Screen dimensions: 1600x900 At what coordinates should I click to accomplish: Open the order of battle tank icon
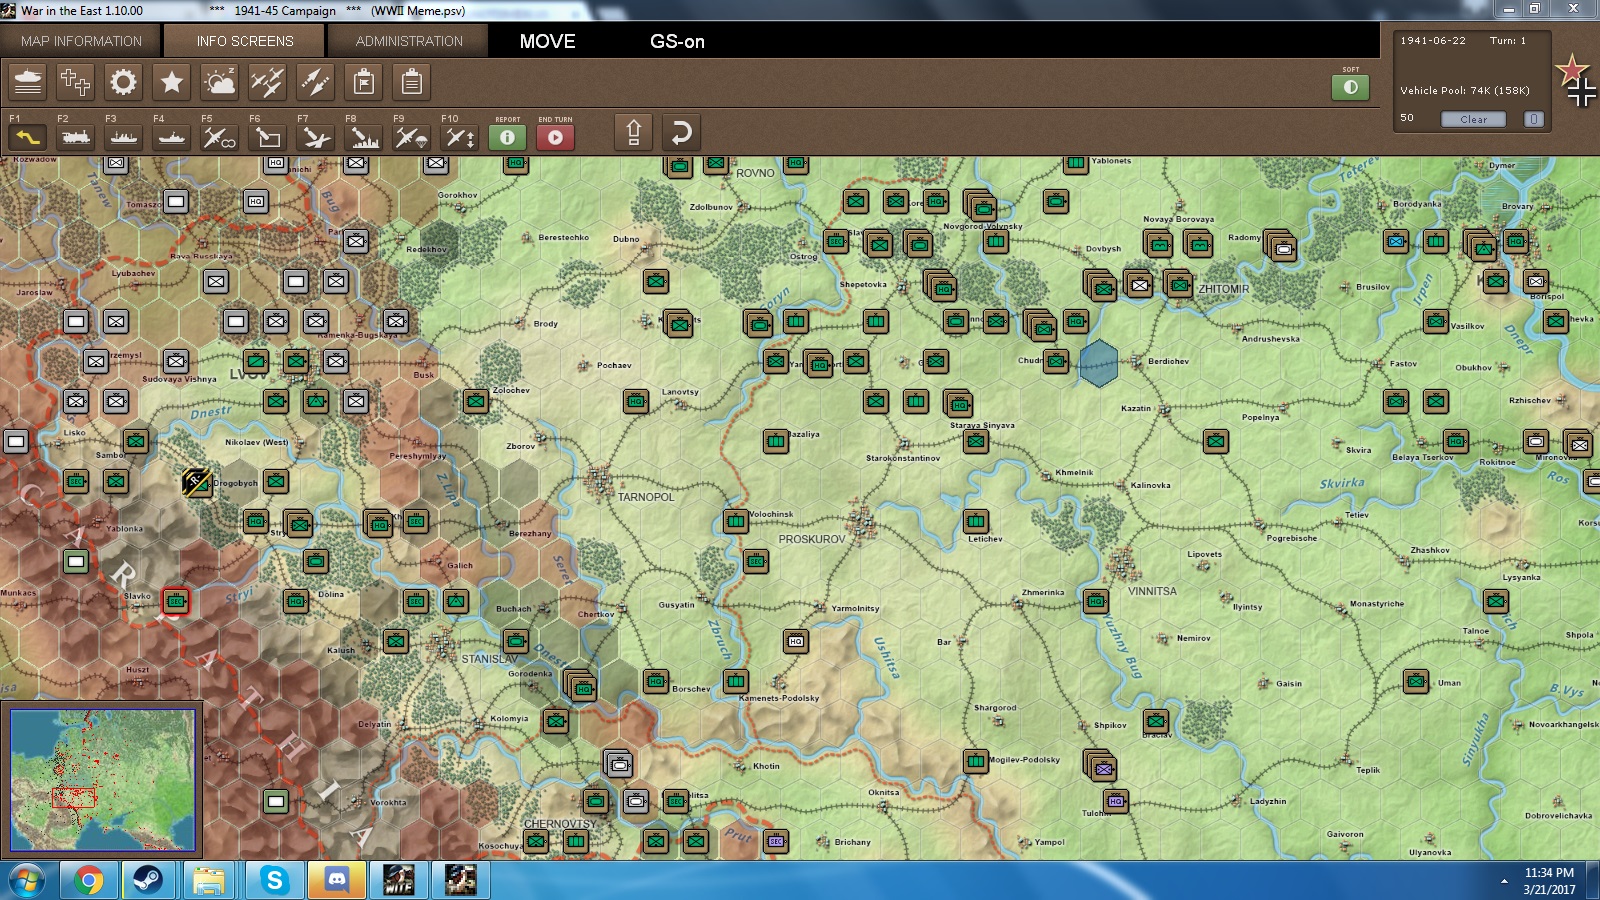pyautogui.click(x=28, y=82)
